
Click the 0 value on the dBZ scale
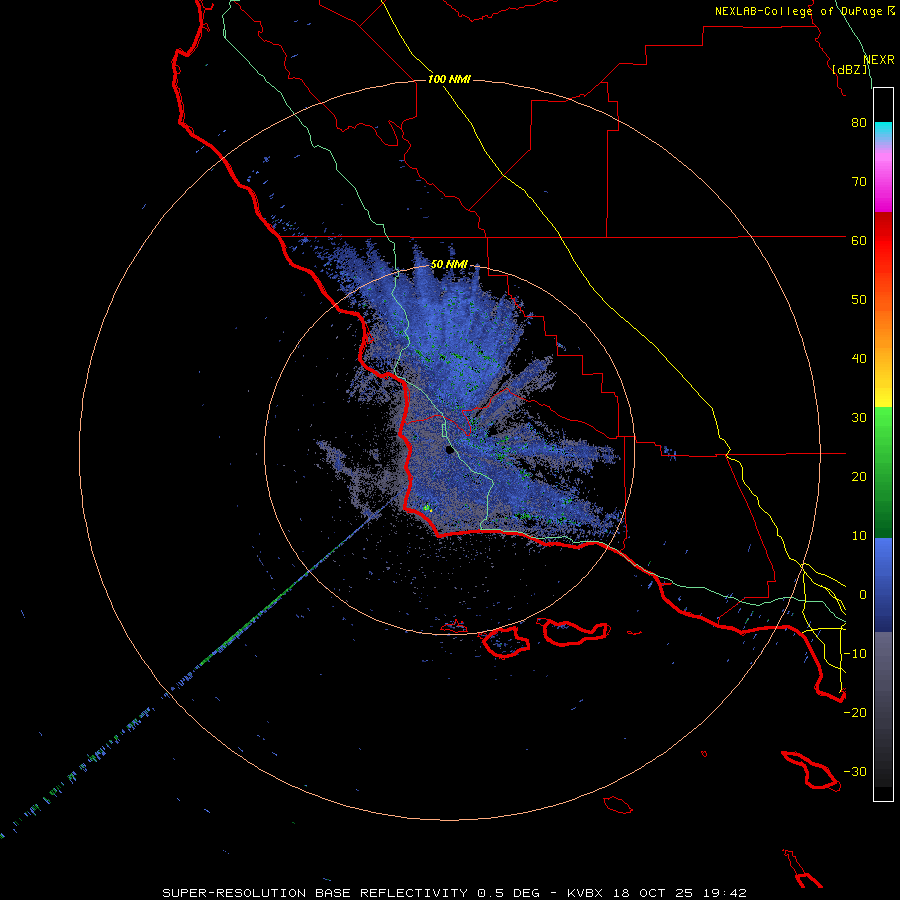point(862,595)
